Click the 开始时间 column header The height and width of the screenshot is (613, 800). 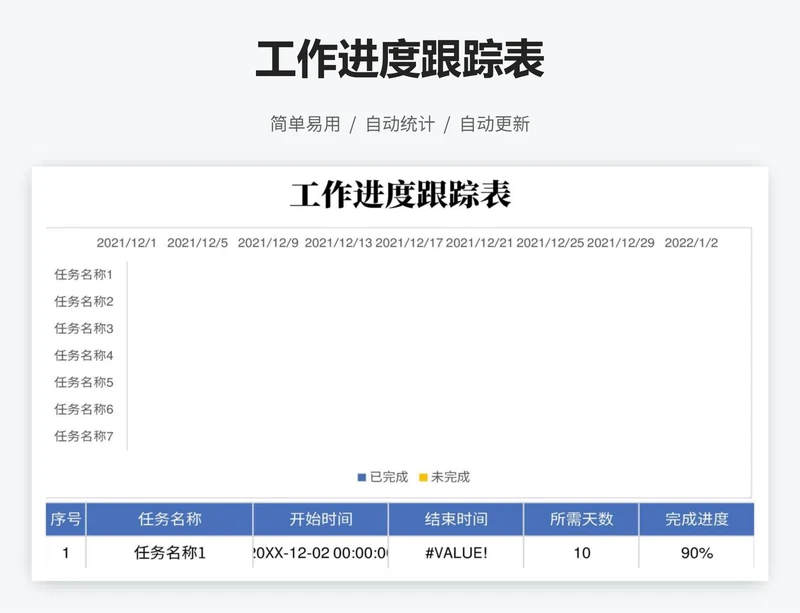click(x=320, y=518)
